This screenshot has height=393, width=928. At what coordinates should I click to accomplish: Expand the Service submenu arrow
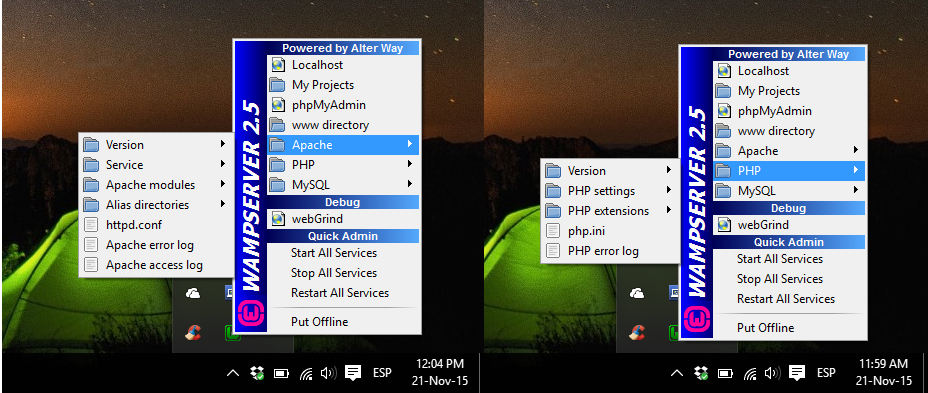[223, 165]
